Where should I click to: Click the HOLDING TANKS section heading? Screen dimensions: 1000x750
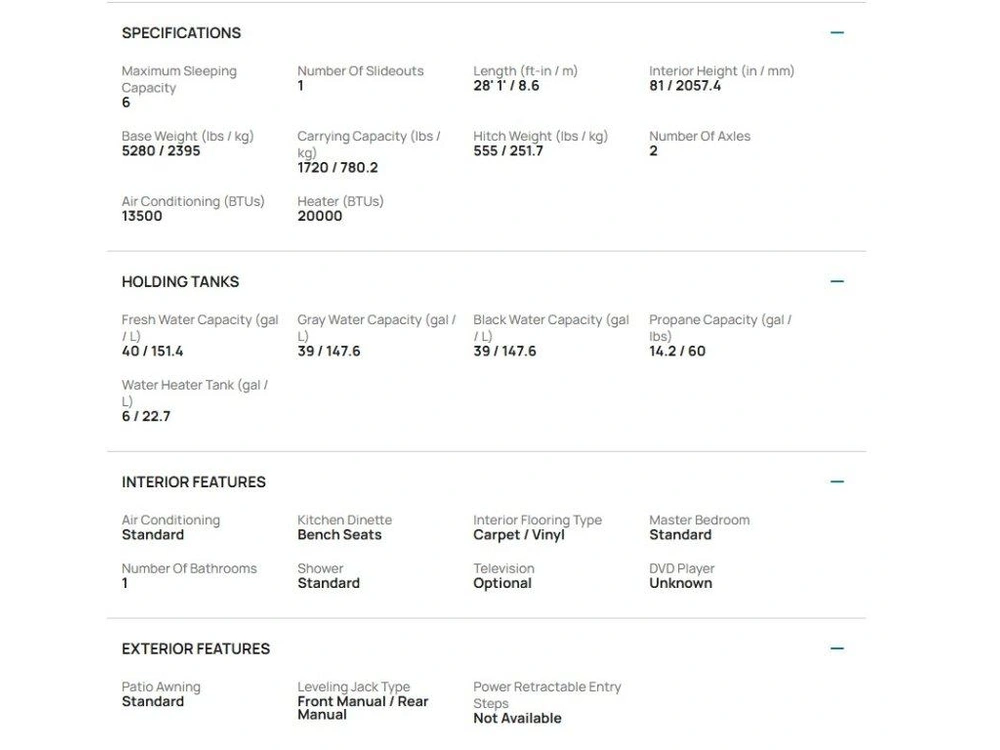[180, 282]
